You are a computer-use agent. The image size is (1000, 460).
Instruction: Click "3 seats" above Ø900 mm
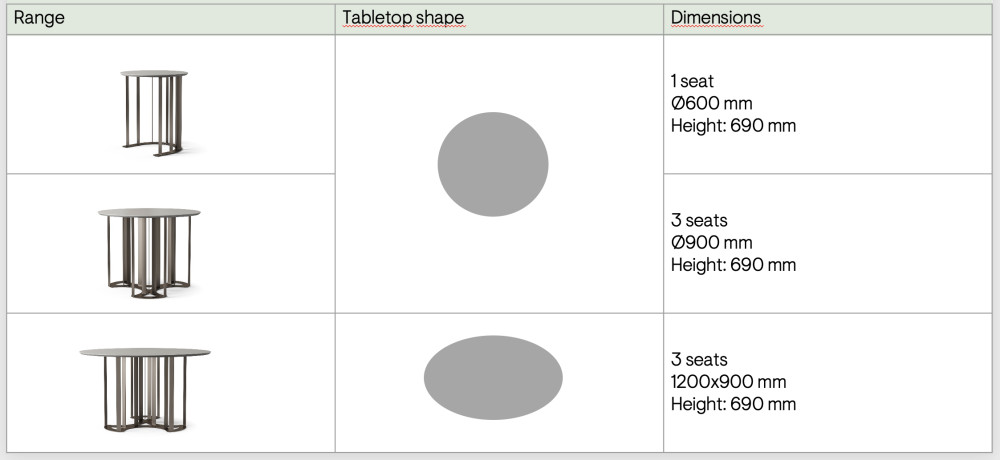(699, 220)
